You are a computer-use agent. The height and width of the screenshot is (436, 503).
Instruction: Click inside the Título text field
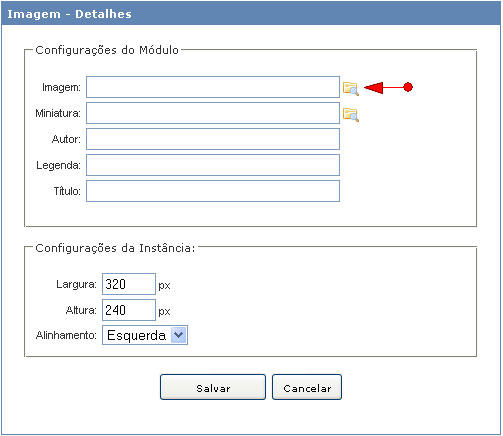(x=213, y=191)
